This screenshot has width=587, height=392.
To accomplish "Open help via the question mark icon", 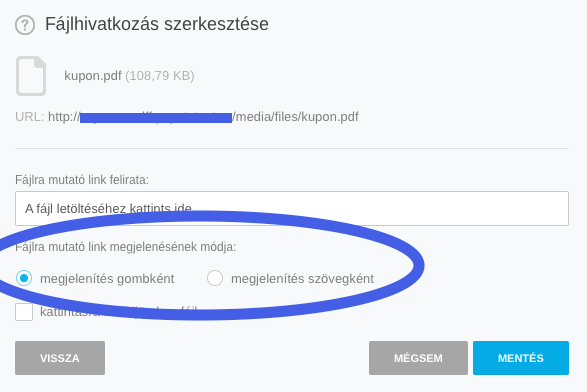I will tap(25, 25).
